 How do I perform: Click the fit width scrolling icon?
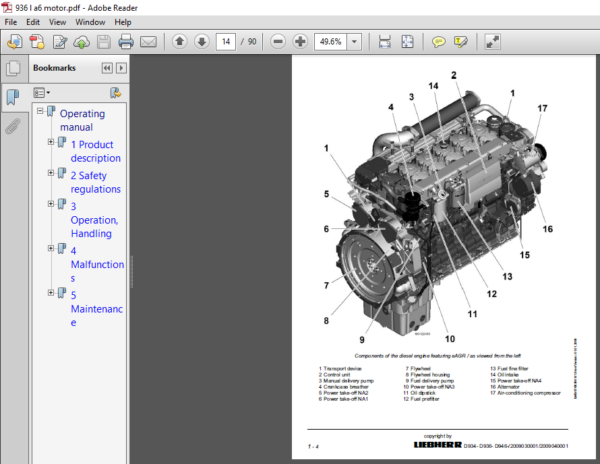pos(385,41)
